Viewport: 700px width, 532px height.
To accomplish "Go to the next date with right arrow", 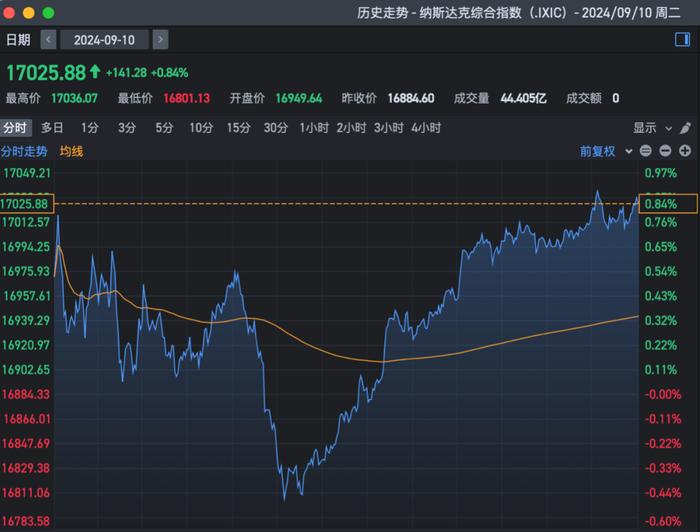I will click(160, 40).
